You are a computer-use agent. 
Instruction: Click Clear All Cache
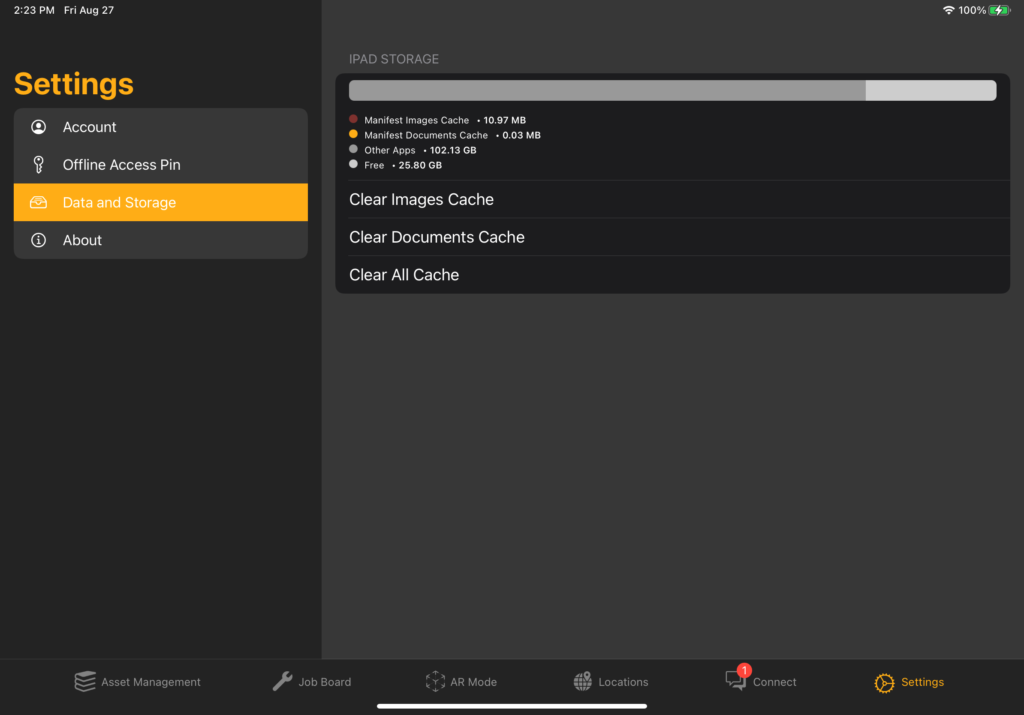pos(404,274)
